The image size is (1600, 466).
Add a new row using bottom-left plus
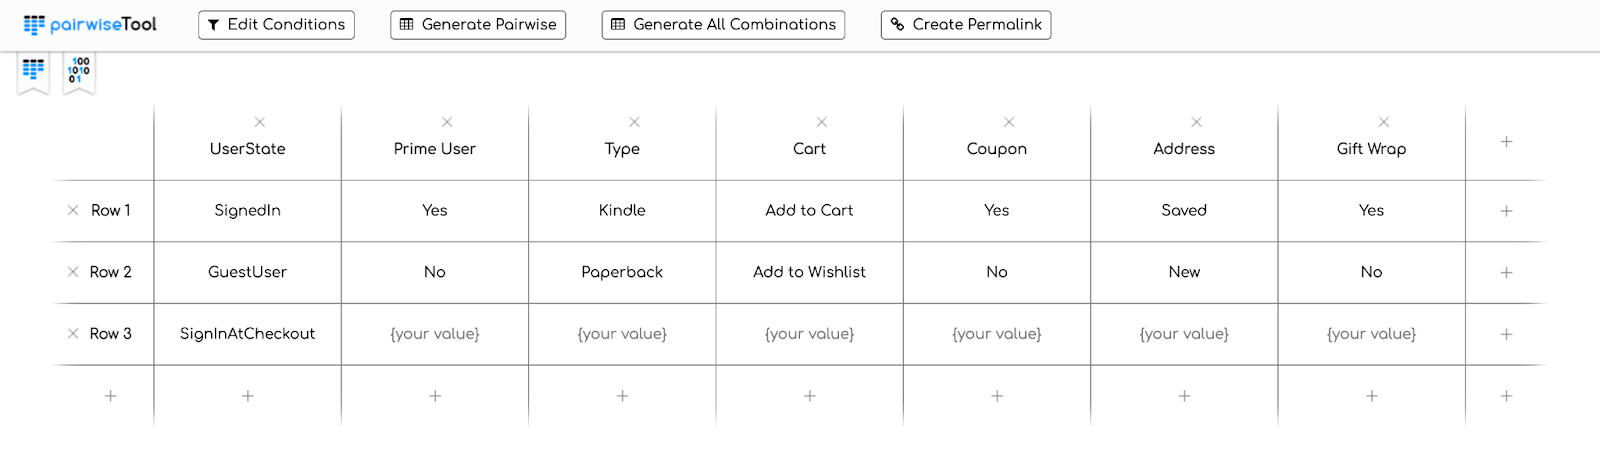[x=111, y=396]
